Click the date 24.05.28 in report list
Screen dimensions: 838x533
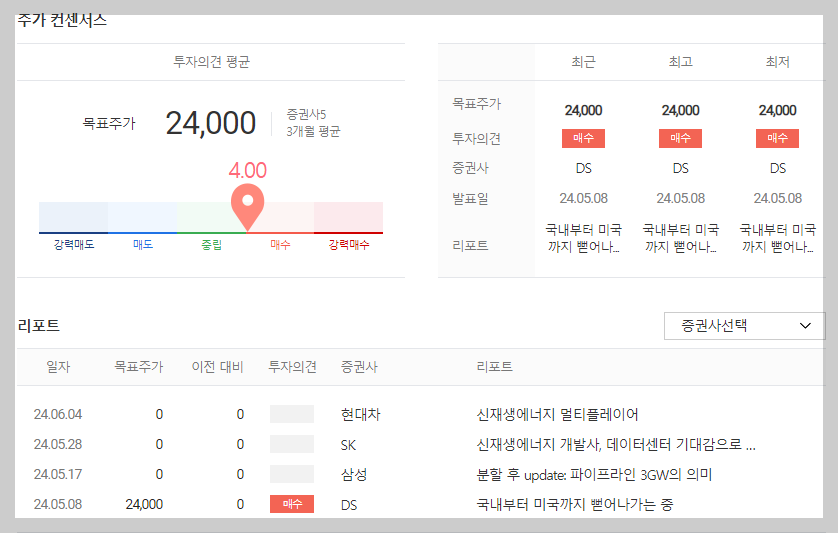(58, 444)
